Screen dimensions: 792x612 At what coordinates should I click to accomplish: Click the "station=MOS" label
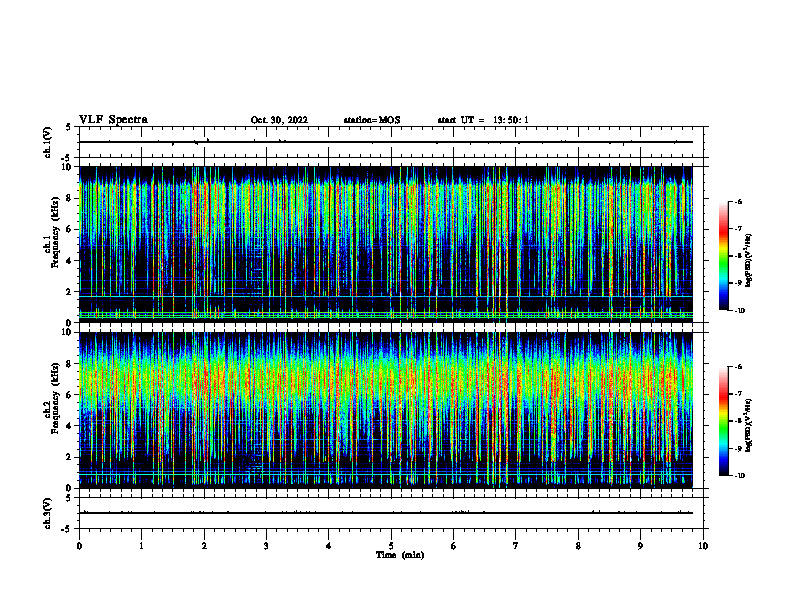point(372,120)
